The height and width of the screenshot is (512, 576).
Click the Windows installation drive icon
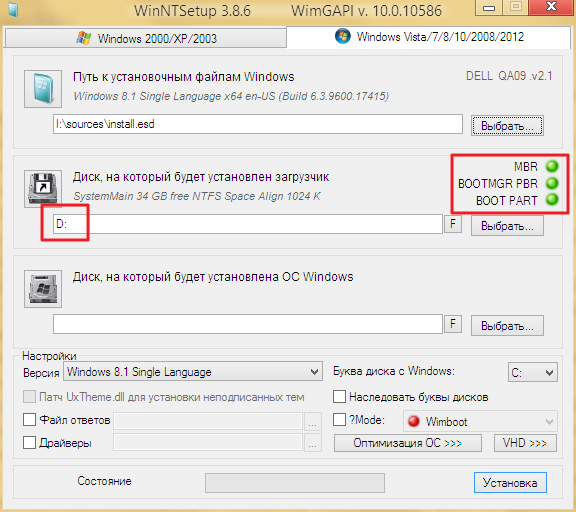[x=43, y=289]
